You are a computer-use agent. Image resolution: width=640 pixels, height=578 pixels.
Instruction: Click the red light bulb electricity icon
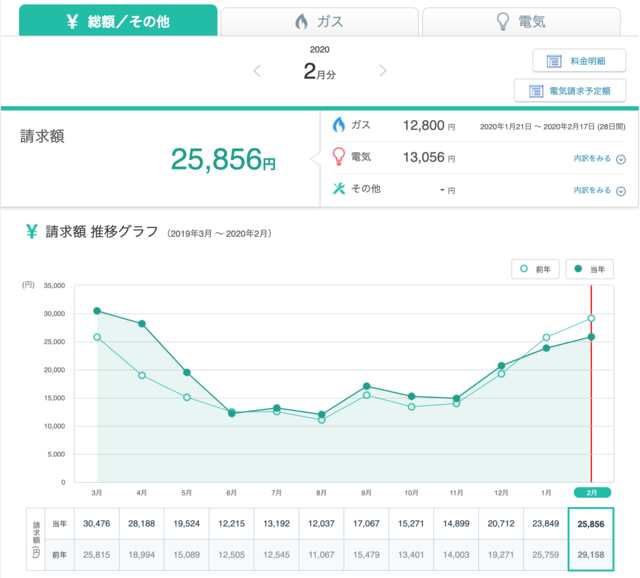(338, 156)
